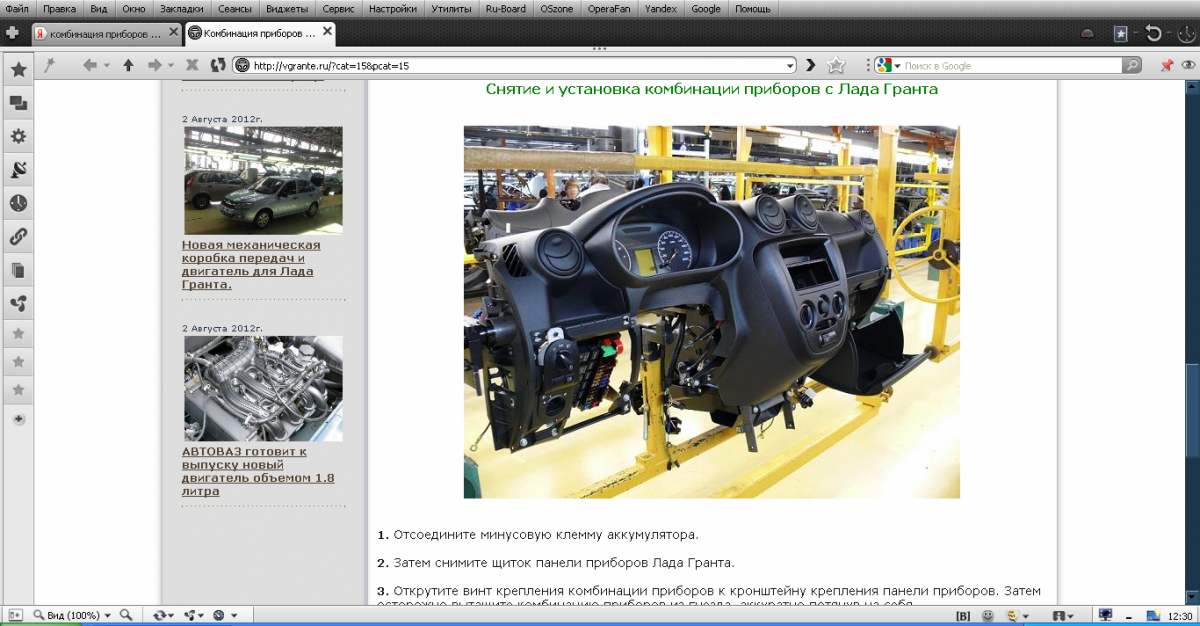Click the network monitor tray icon

point(1107,615)
